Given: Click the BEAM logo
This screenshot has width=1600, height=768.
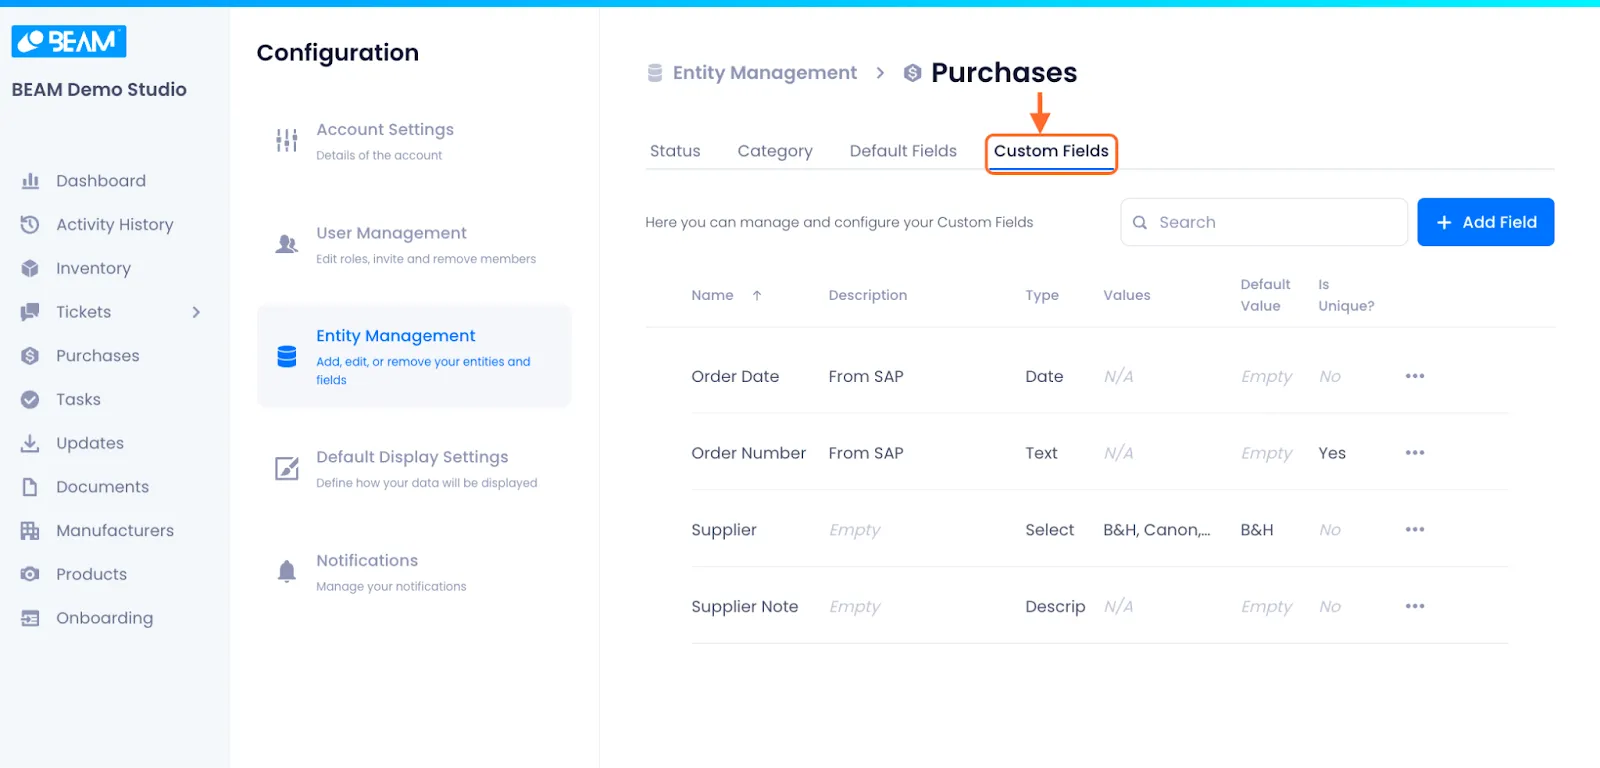Looking at the screenshot, I should click(69, 41).
